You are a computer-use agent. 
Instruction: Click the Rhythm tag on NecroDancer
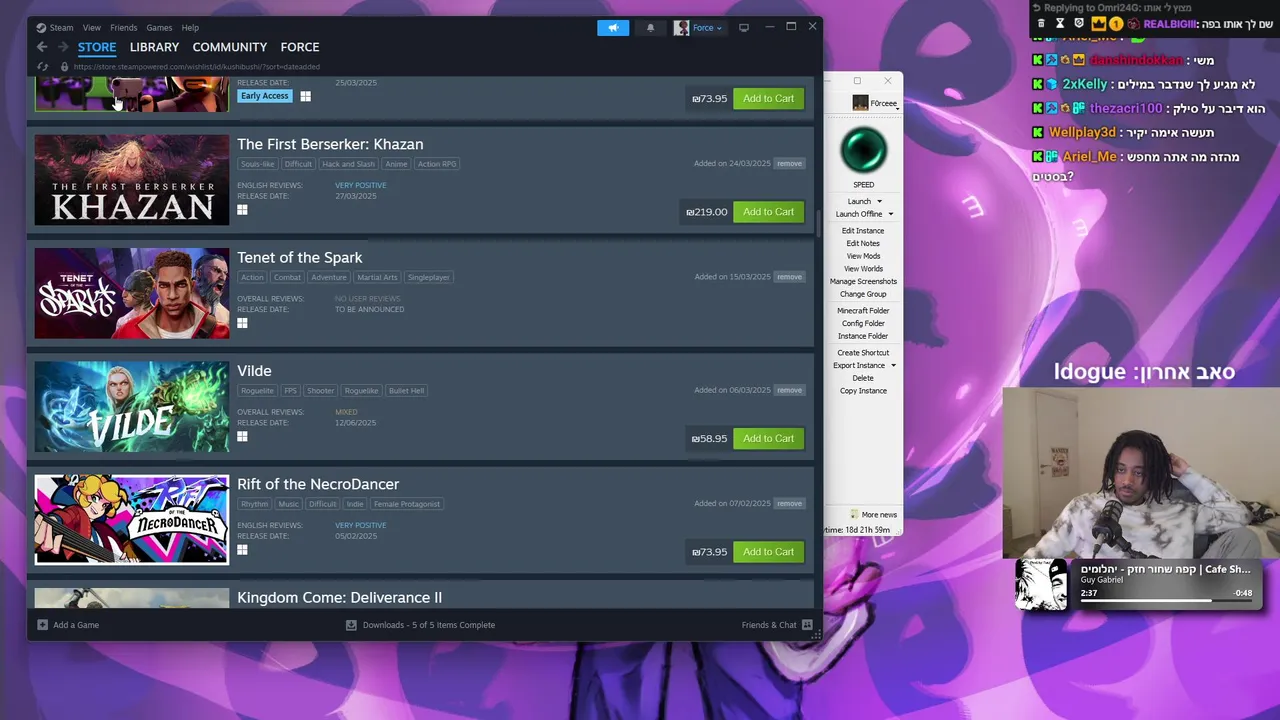(x=254, y=504)
